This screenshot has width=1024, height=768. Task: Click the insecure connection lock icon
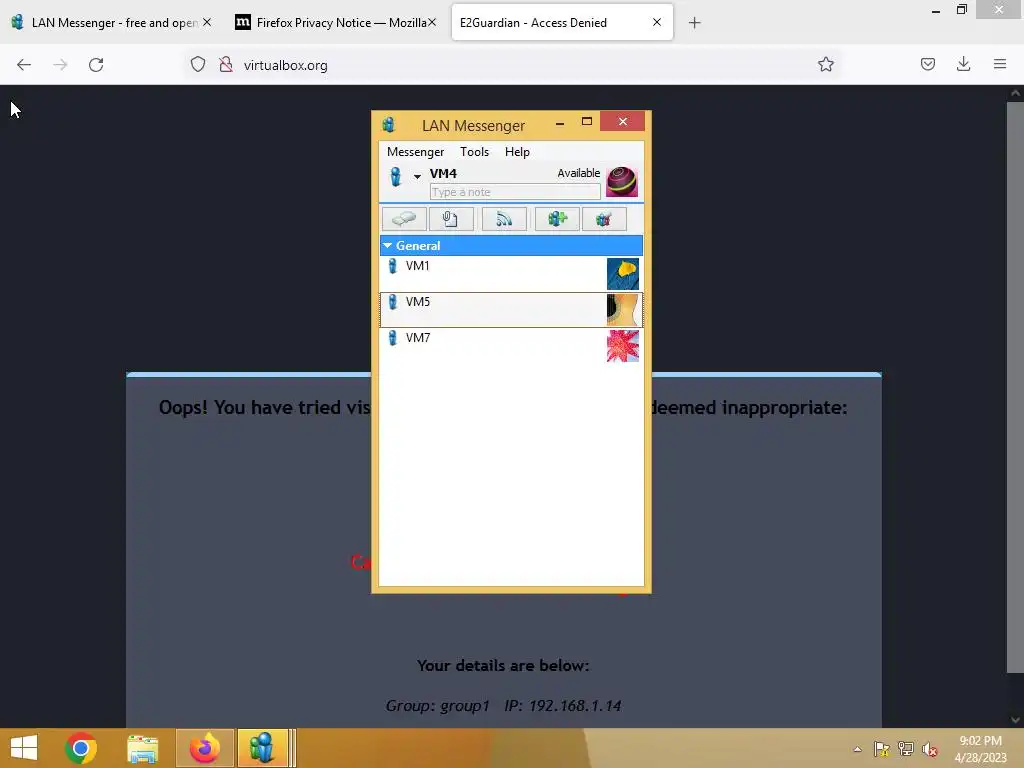pos(226,65)
